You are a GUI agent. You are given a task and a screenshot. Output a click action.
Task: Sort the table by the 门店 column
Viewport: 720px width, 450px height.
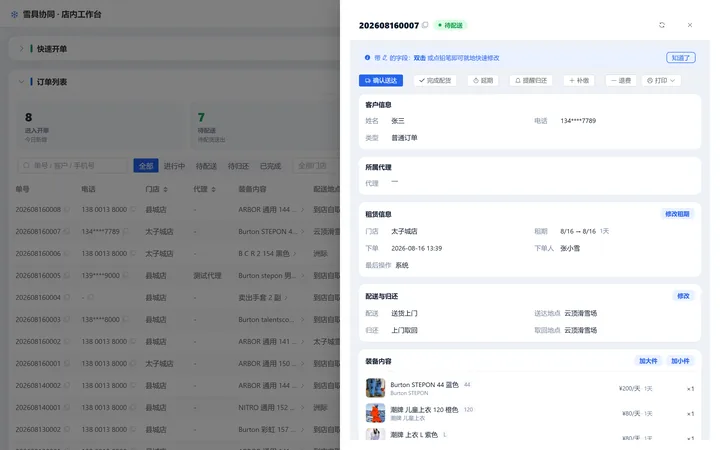(x=165, y=189)
